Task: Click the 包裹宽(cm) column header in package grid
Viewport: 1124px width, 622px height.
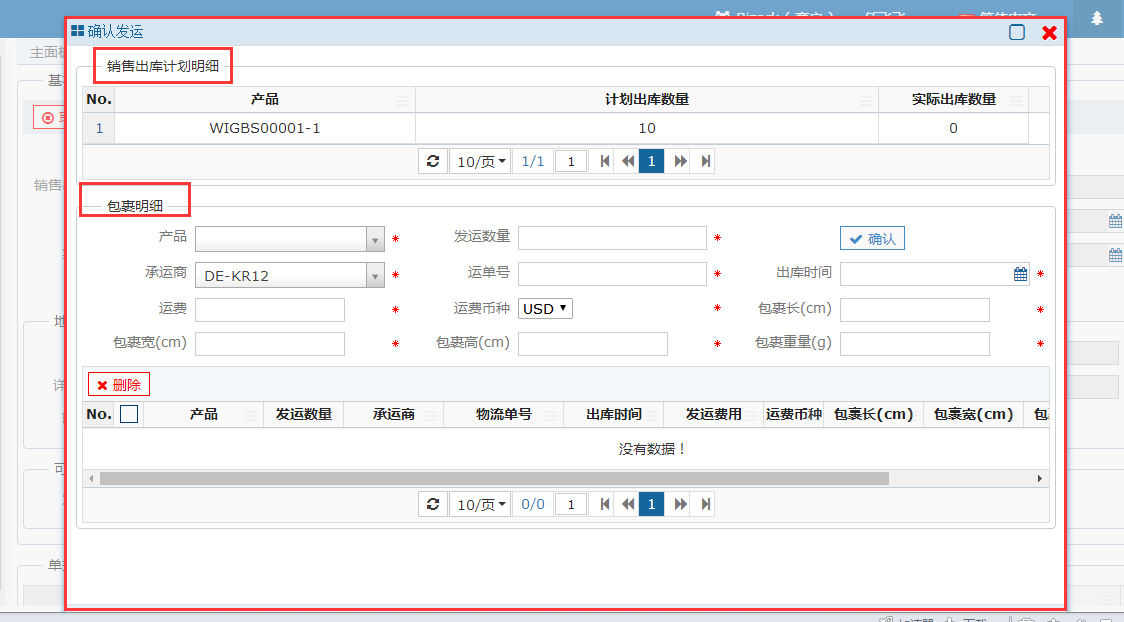Action: pos(973,414)
